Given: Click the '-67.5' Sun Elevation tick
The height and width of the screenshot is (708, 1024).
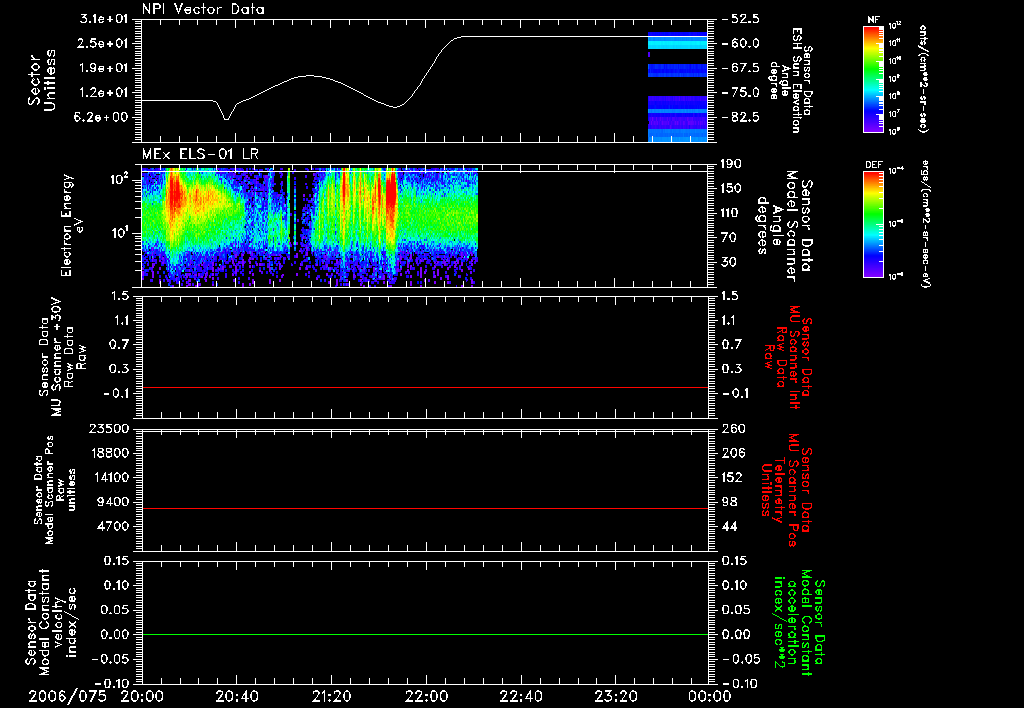Looking at the screenshot, I should coord(741,68).
